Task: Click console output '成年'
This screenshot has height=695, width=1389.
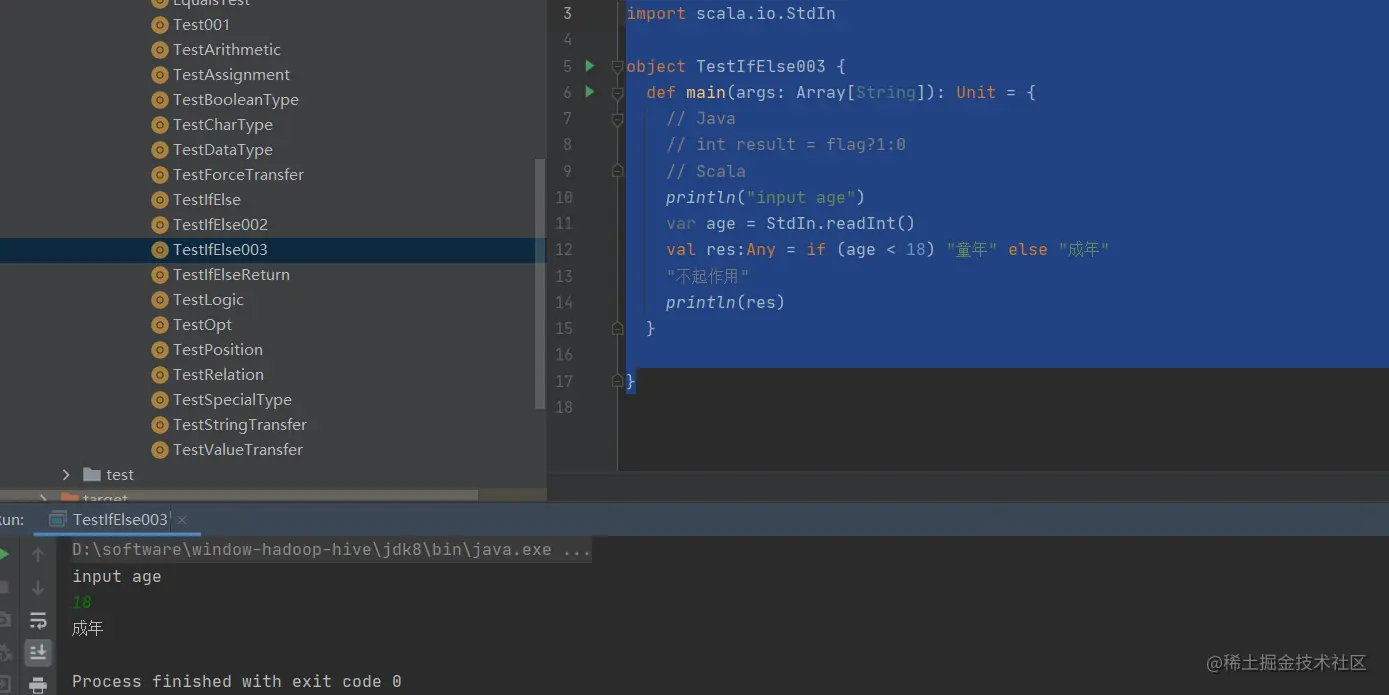Action: coord(88,628)
